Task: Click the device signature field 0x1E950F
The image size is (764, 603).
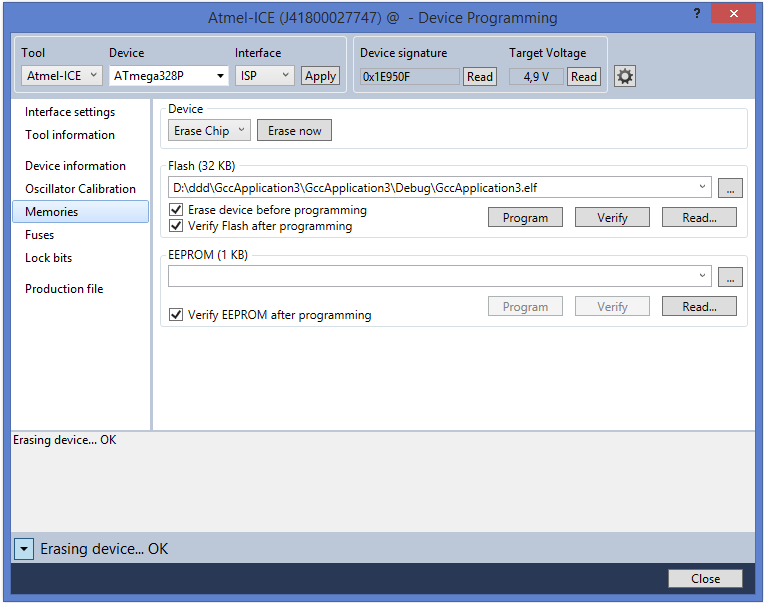Action: pyautogui.click(x=409, y=76)
